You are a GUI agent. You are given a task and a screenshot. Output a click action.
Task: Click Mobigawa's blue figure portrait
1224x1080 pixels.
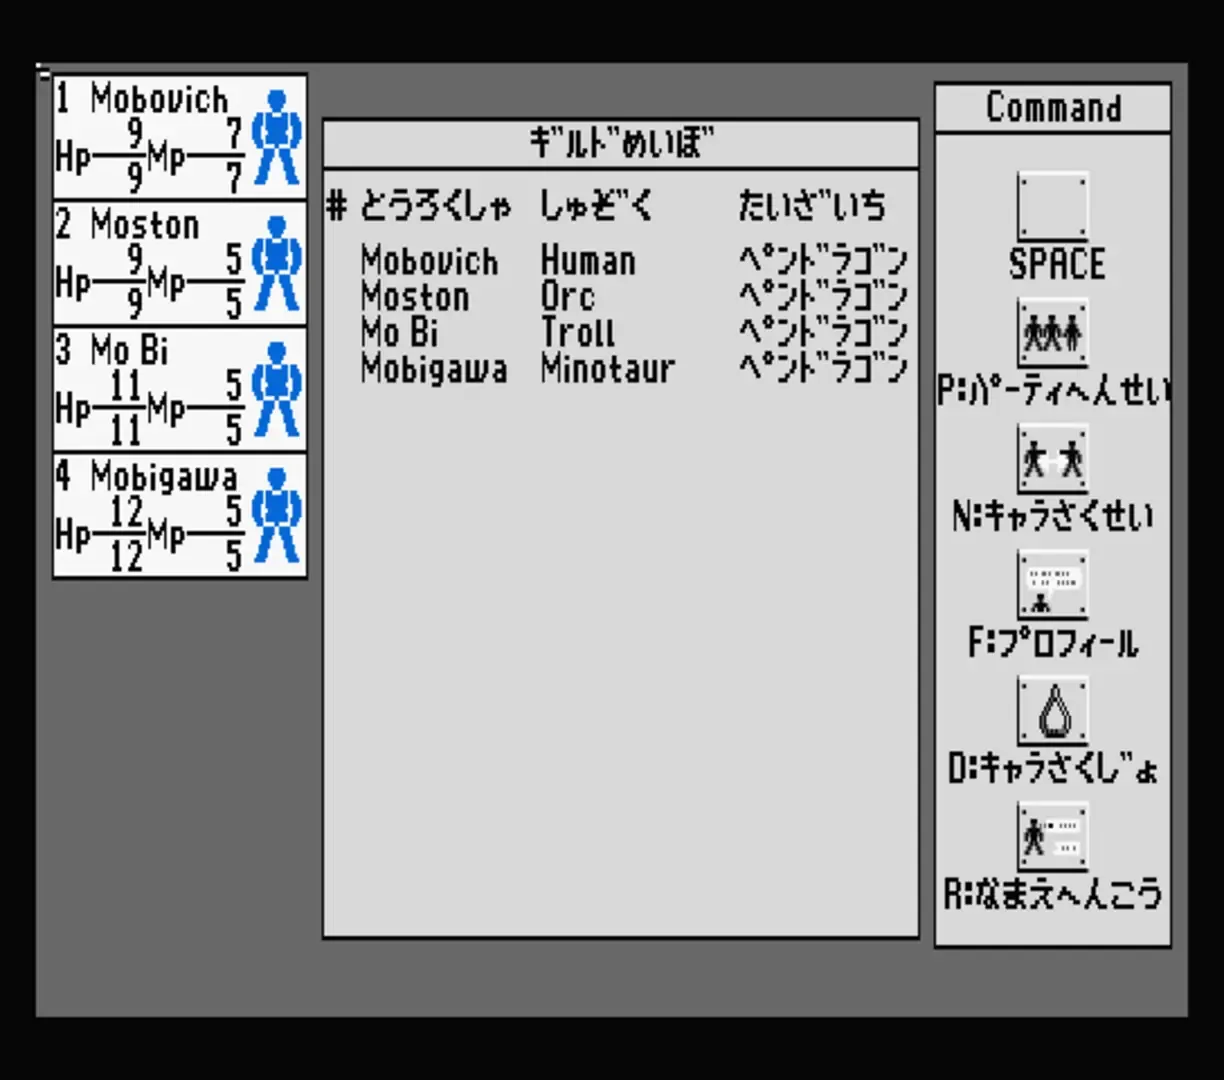[276, 516]
